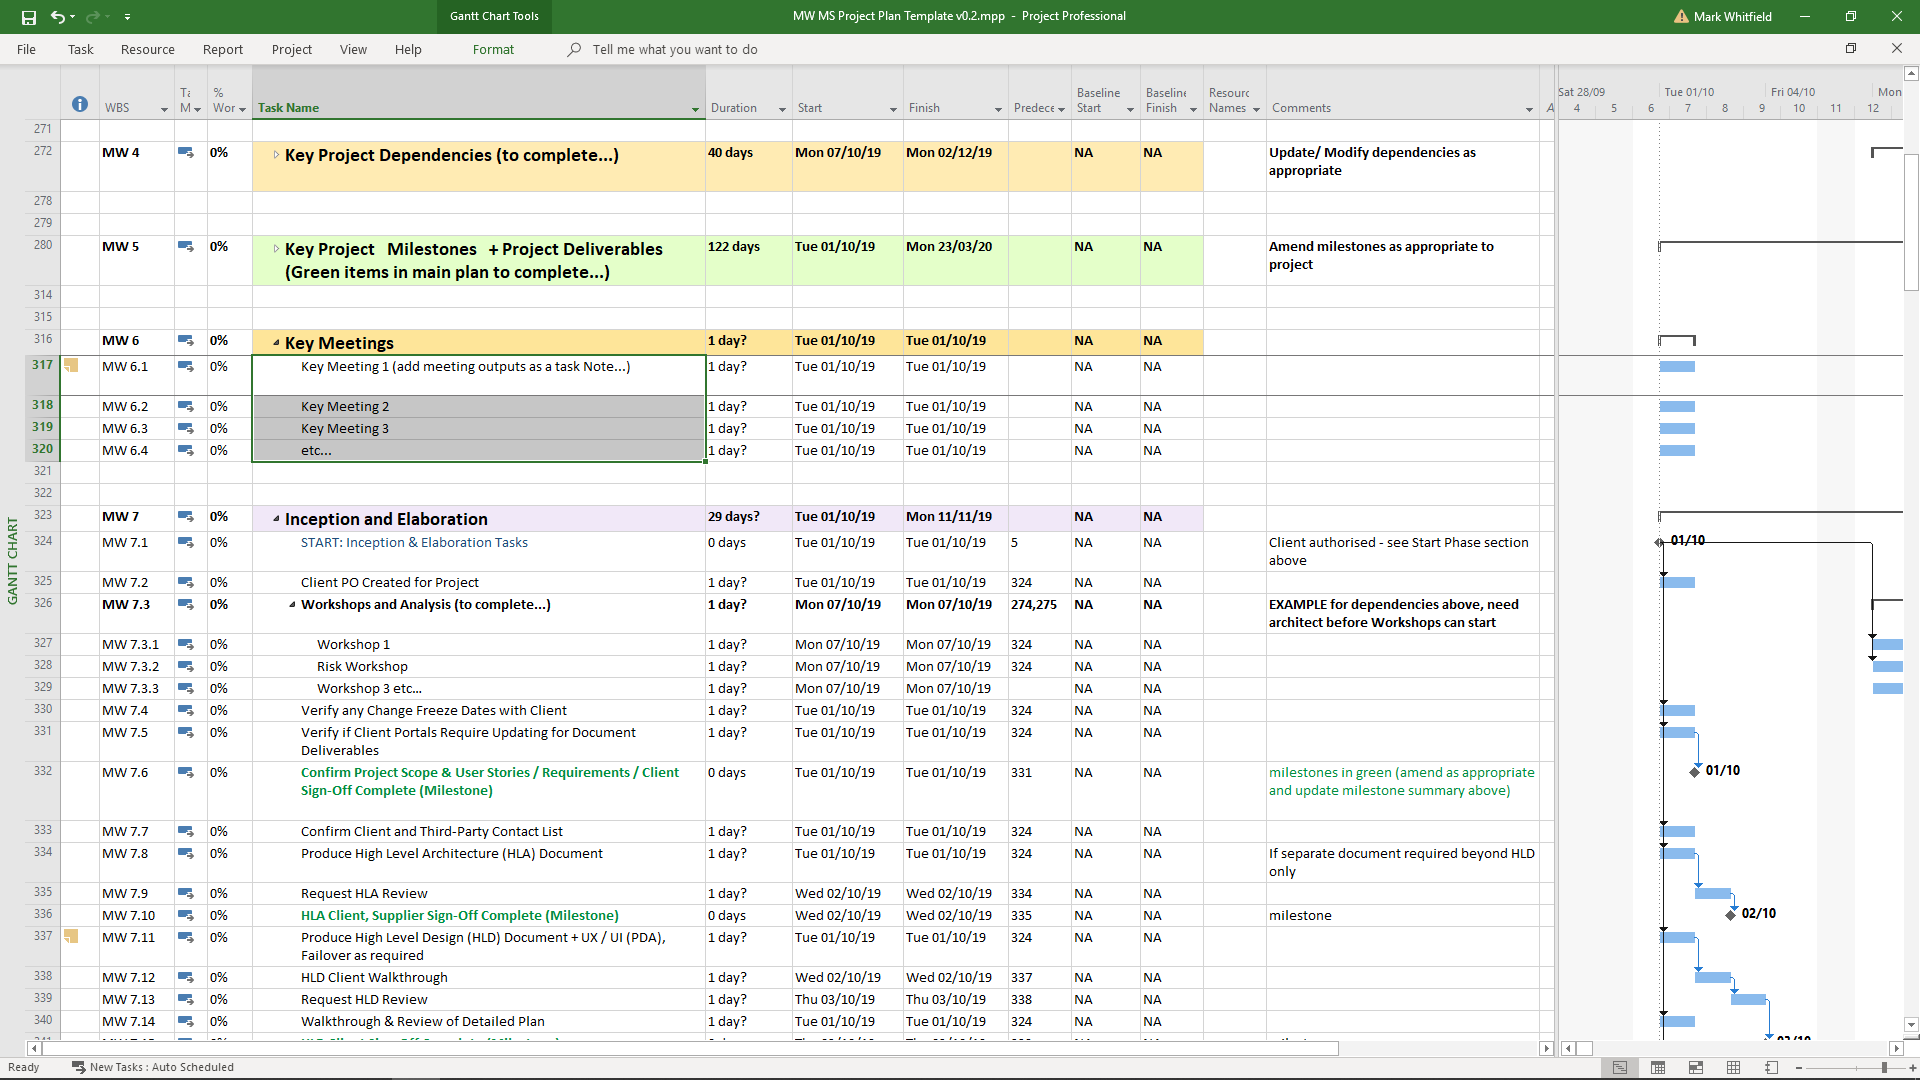
Task: Click the zoom slider handle in status bar
Action: (x=1884, y=1068)
